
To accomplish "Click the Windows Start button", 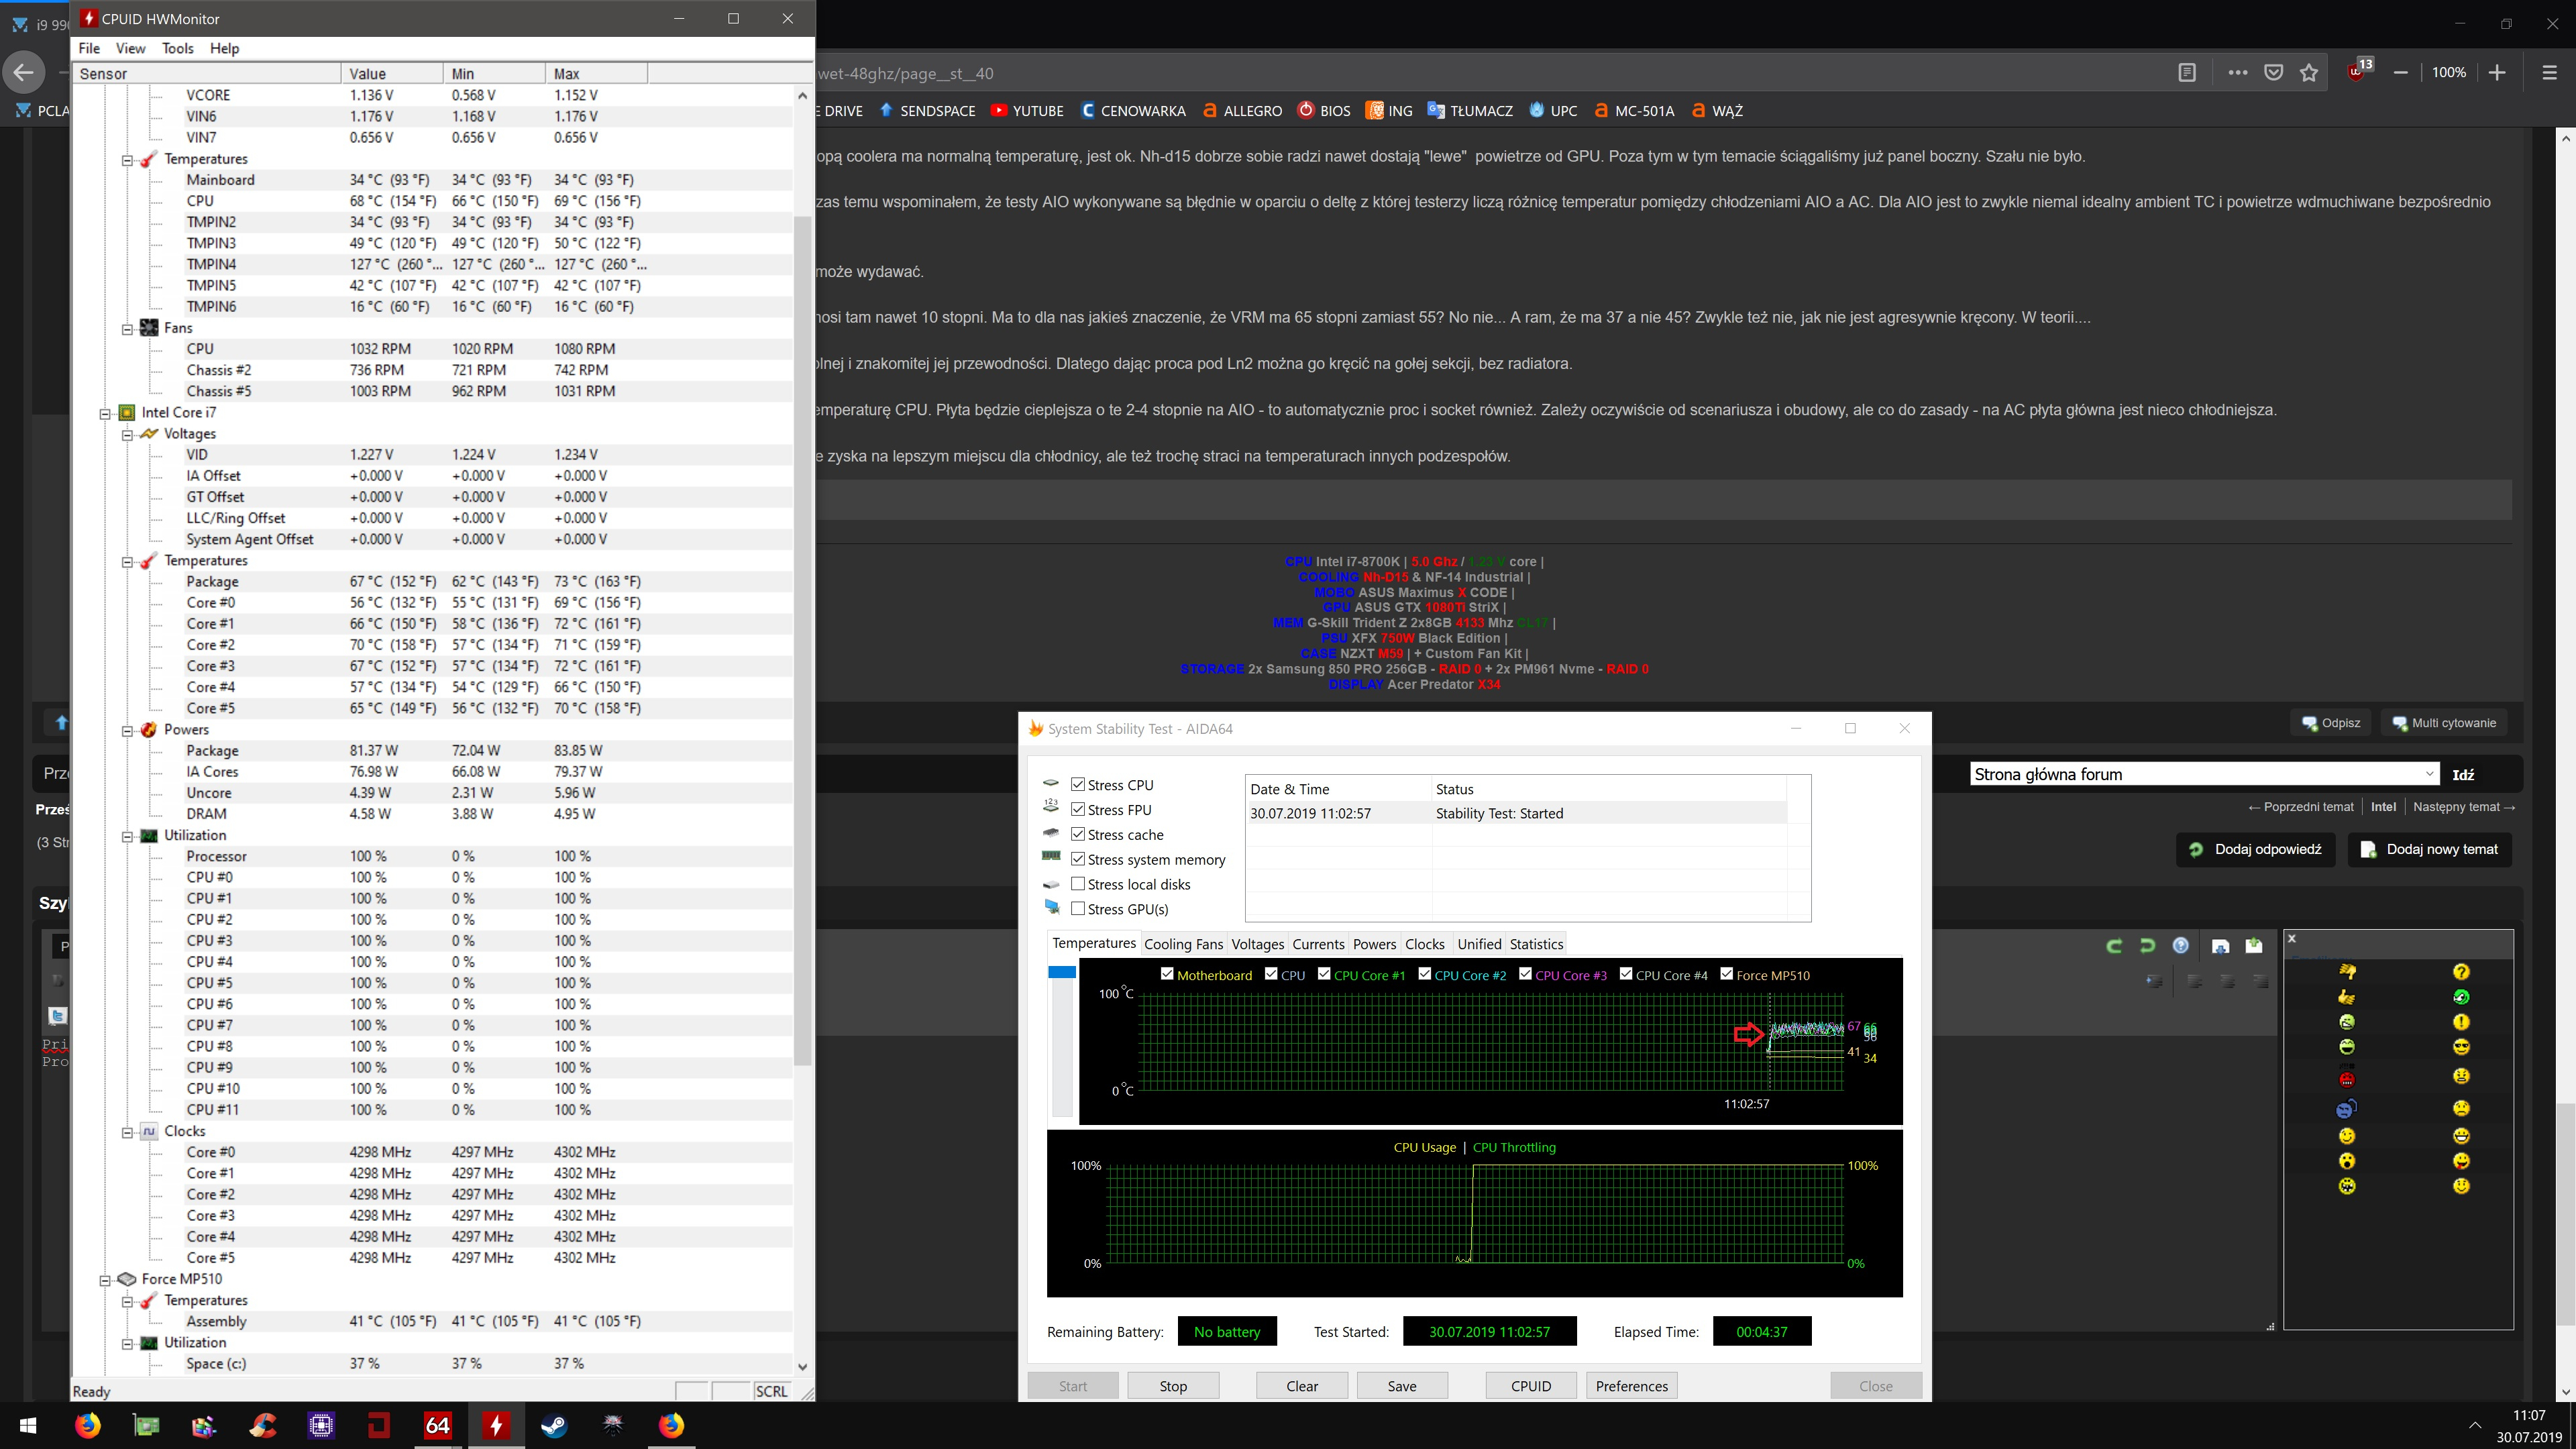I will tap(28, 1425).
